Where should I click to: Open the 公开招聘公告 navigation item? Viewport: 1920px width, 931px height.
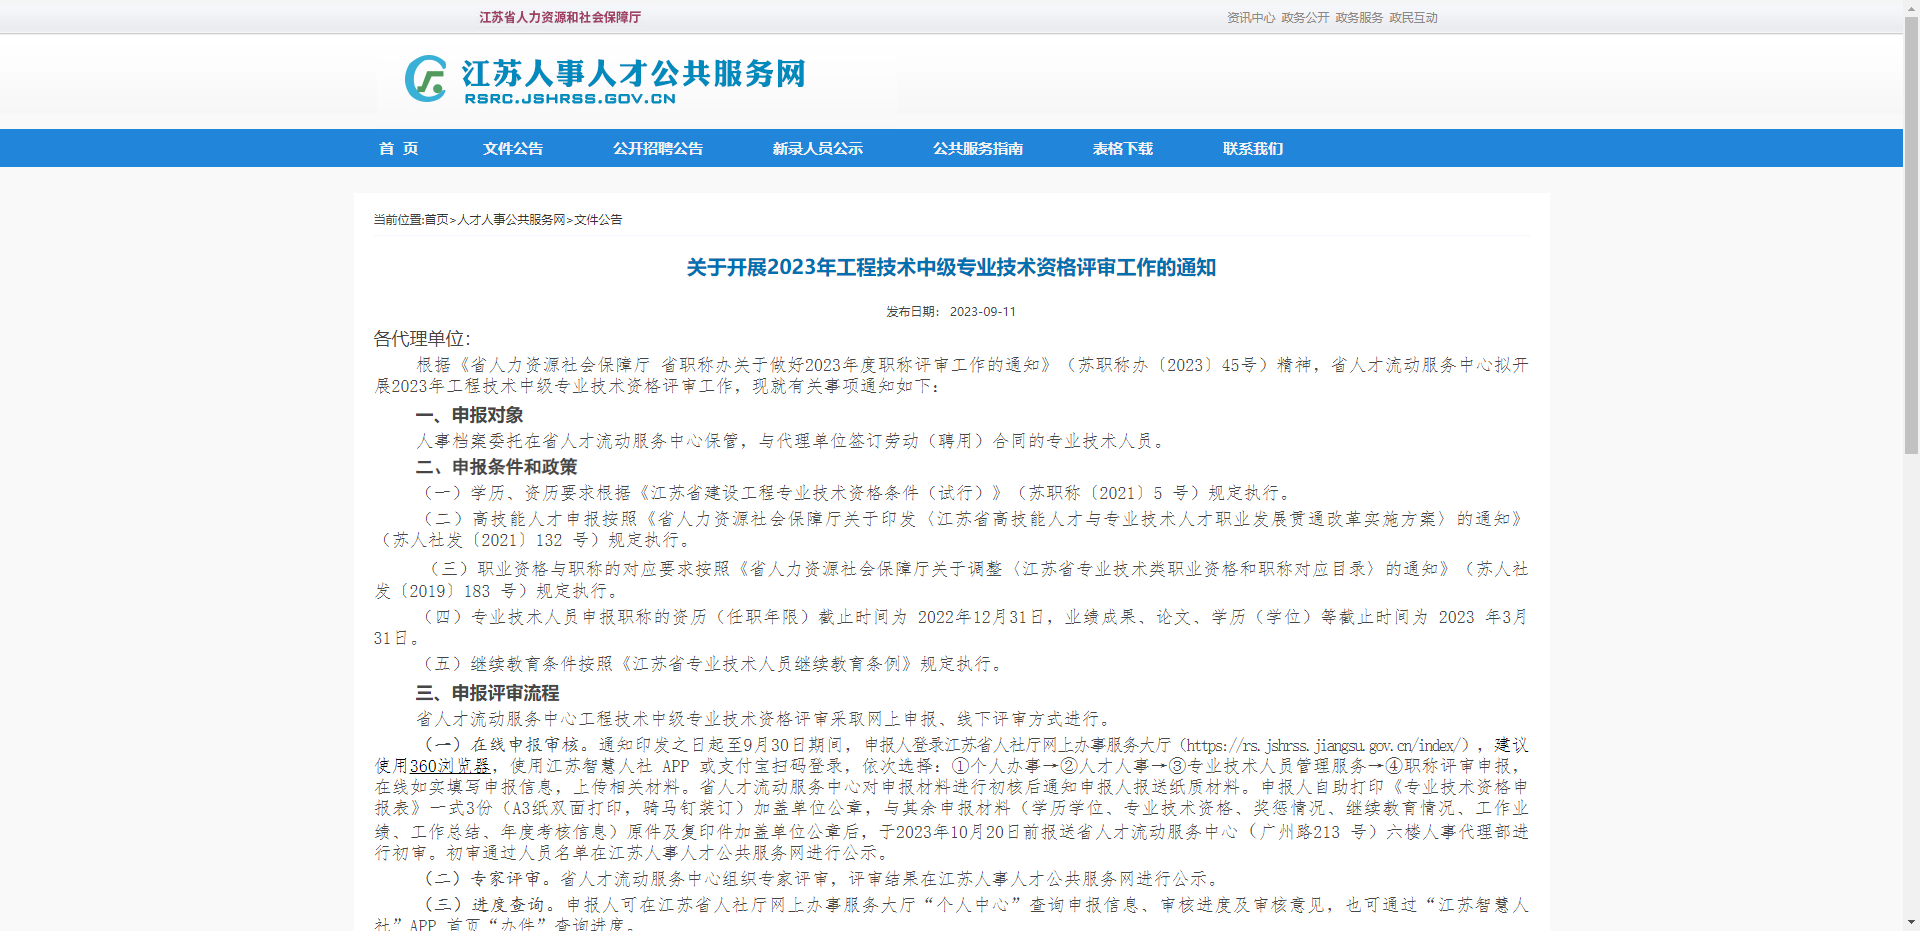click(658, 148)
